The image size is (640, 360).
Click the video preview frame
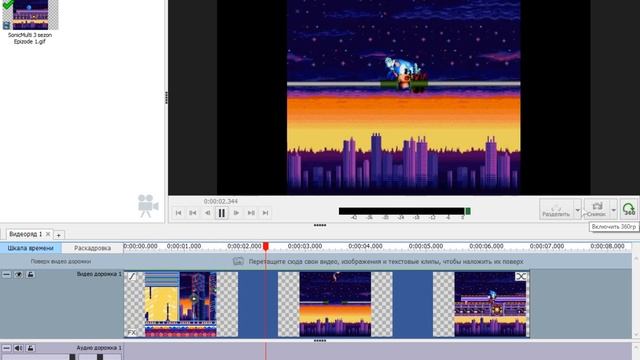point(404,97)
